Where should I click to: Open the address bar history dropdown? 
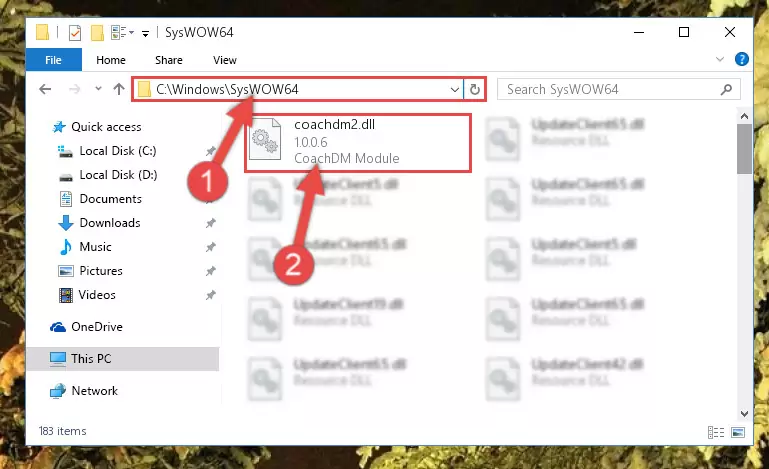(x=455, y=89)
